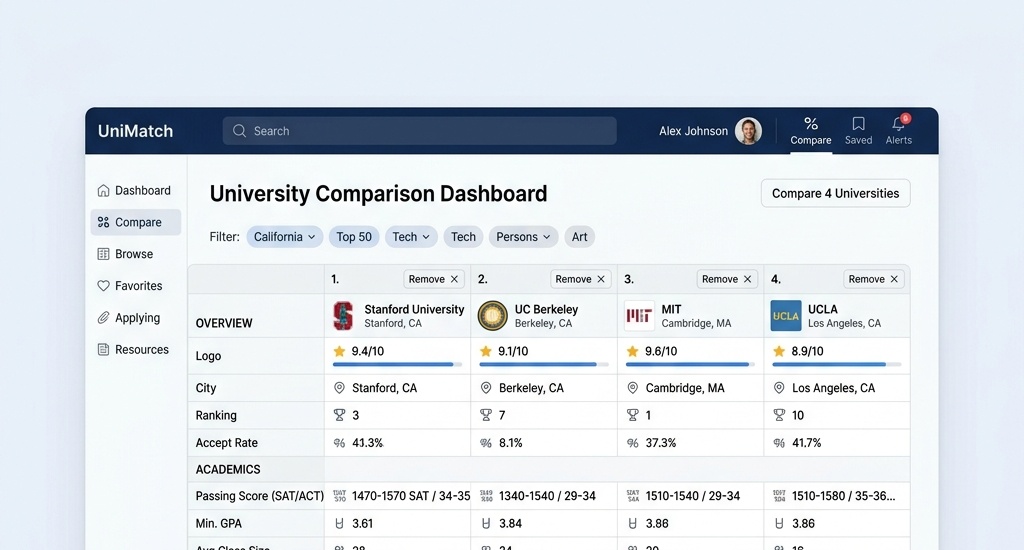Toggle the Top 50 filter chip
1024x550 pixels.
click(x=354, y=236)
